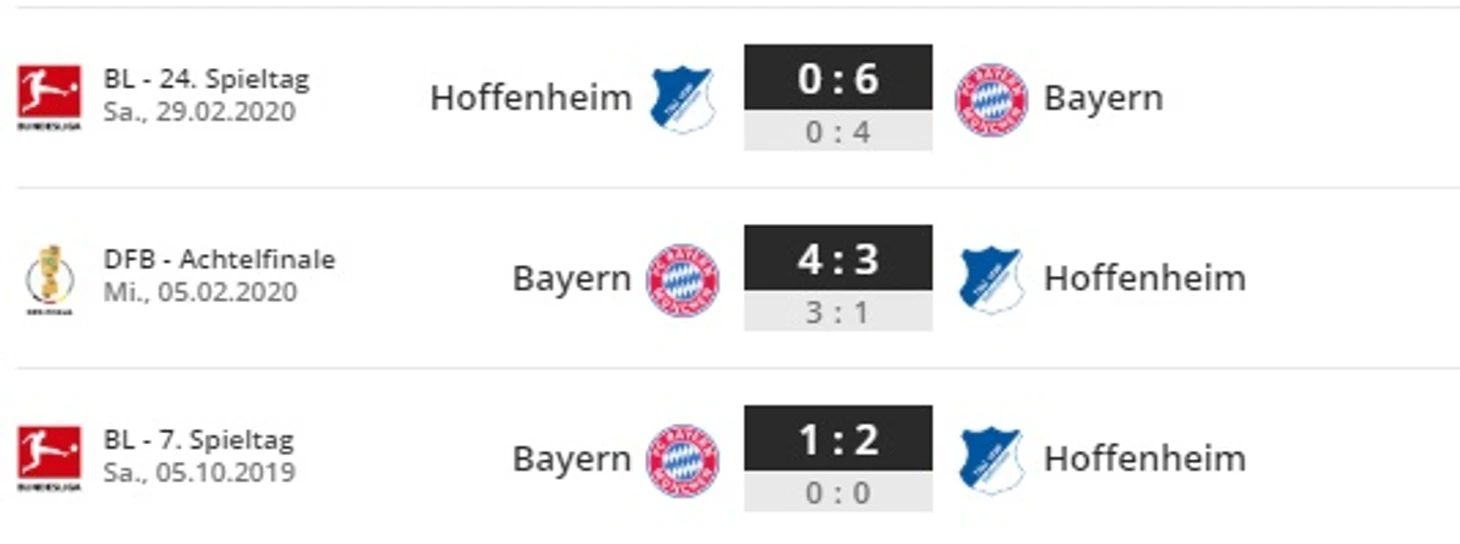Open the 1:2 final score box
This screenshot has width=1460, height=544.
coord(838,438)
